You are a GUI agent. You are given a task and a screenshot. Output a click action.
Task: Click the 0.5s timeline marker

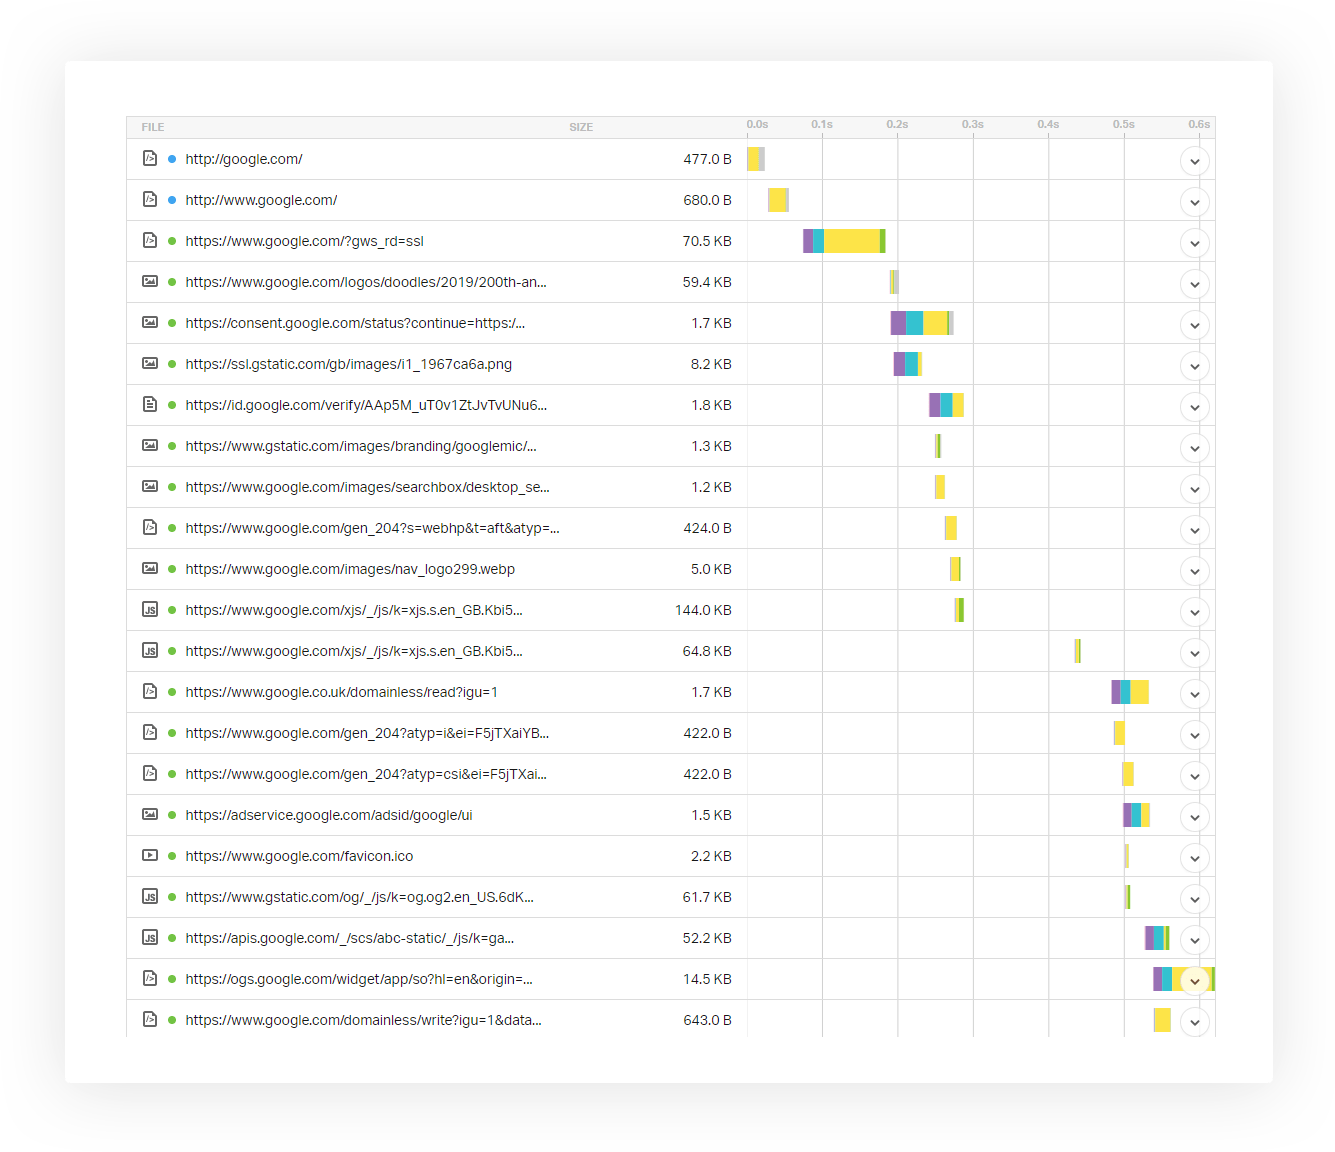coord(1124,124)
